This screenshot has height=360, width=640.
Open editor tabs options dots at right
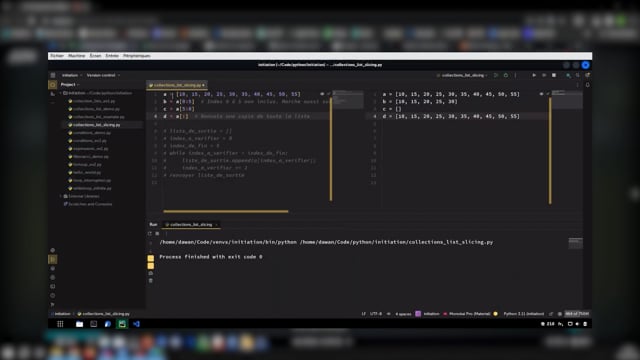578,85
